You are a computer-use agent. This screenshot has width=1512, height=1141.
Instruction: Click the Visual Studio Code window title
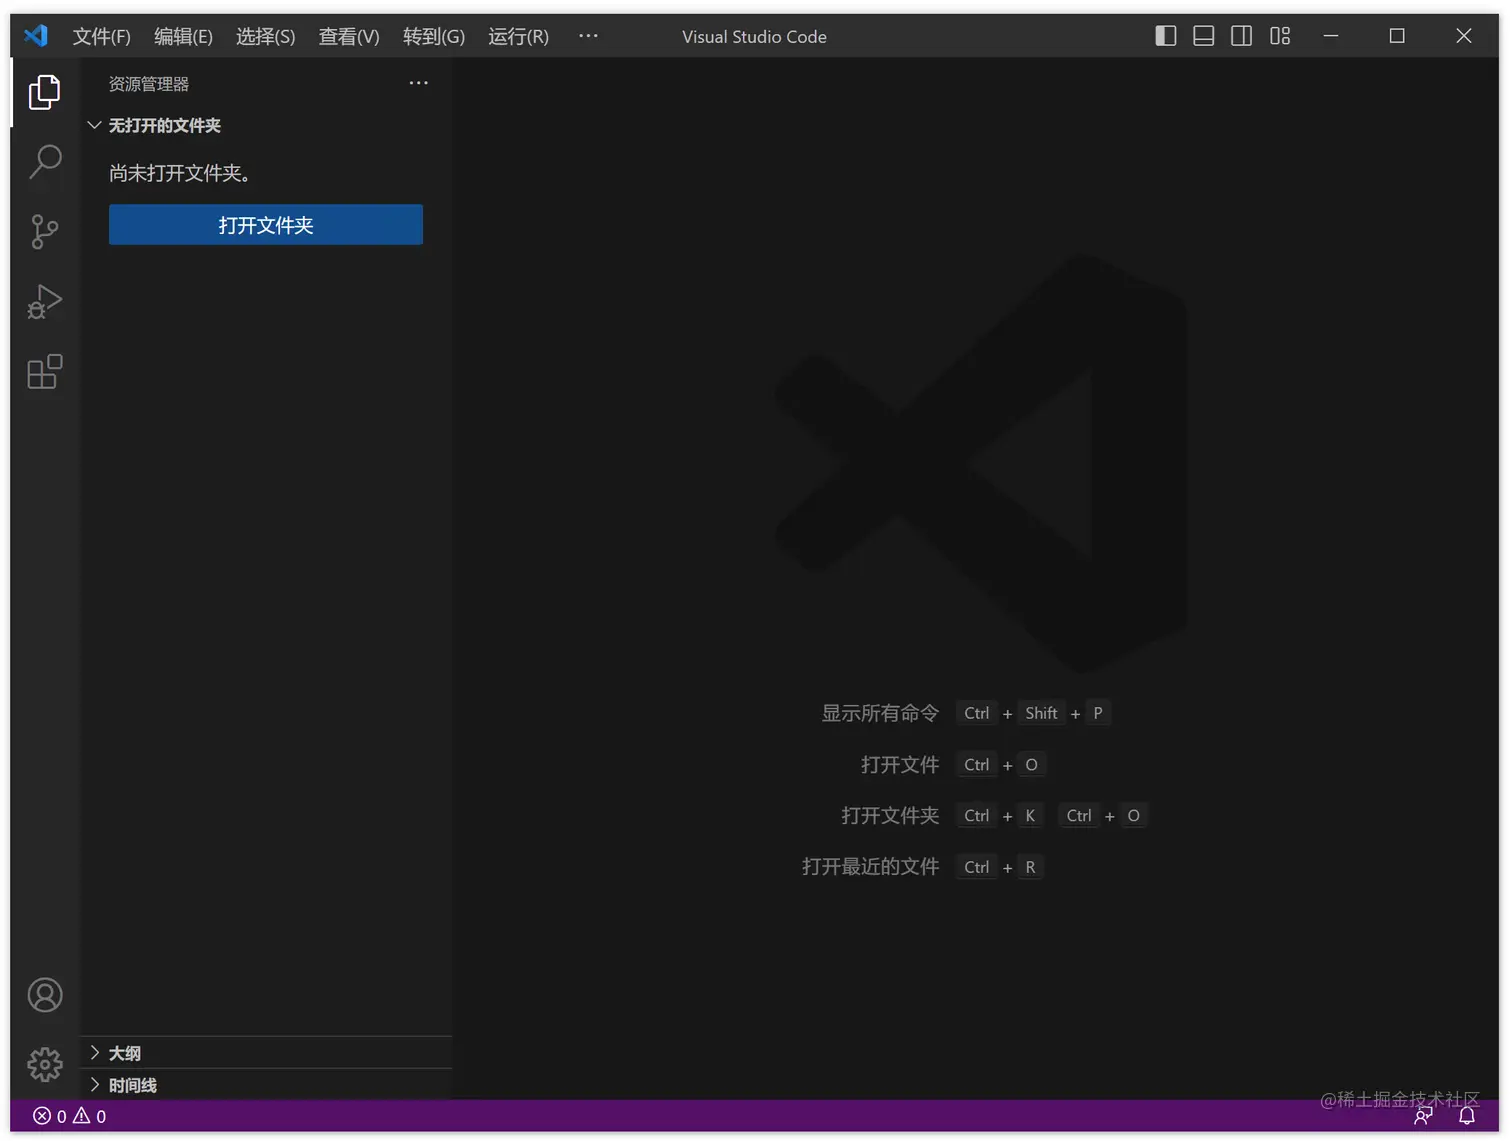coord(754,37)
